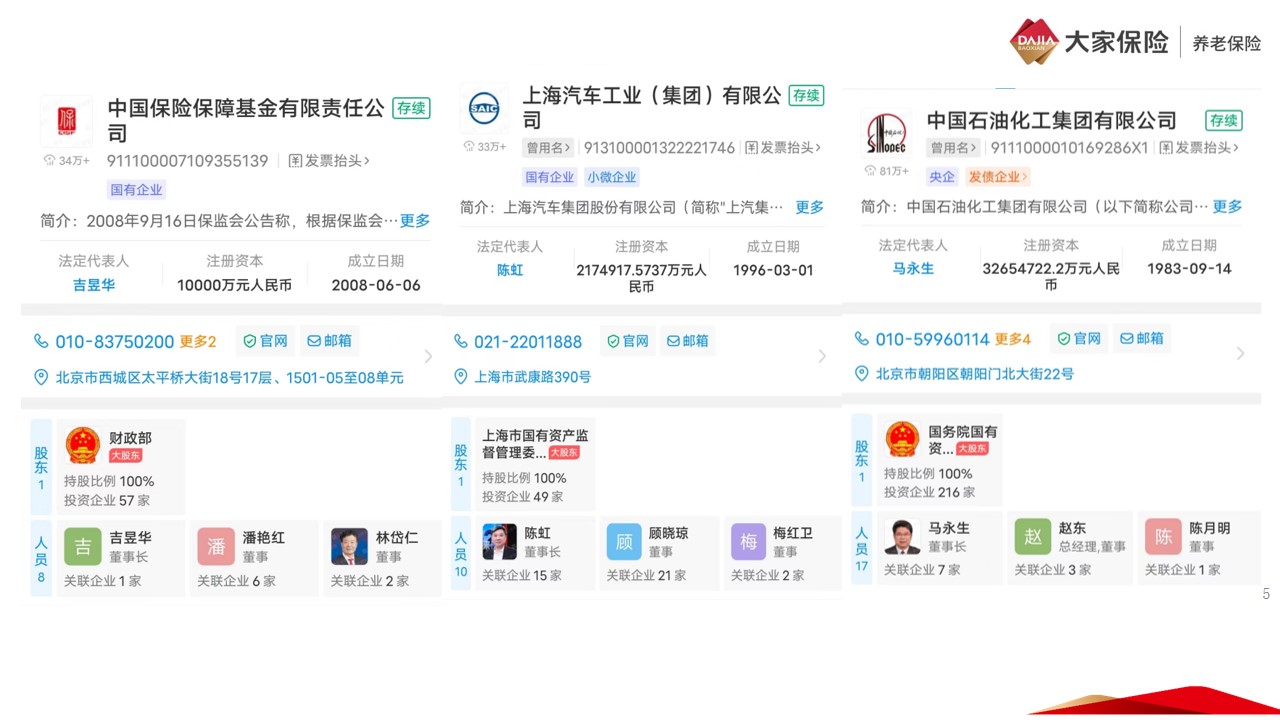This screenshot has width=1280, height=720.
Task: Select 人员 17 tab
Action: pos(861,548)
